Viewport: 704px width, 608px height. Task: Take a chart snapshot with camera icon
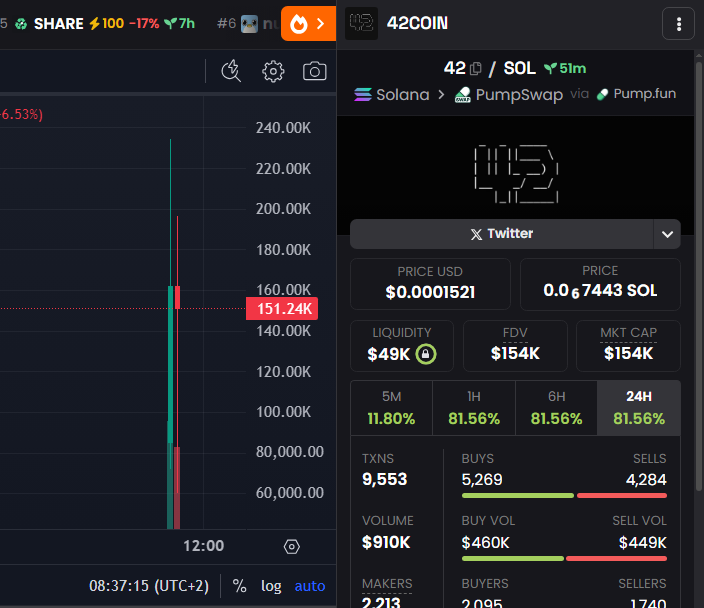coord(314,71)
